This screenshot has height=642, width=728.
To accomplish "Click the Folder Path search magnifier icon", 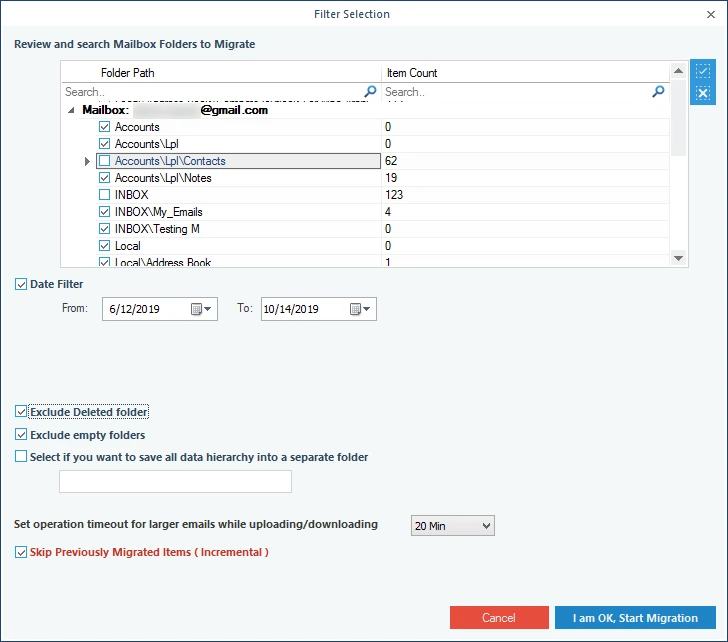I will [370, 91].
